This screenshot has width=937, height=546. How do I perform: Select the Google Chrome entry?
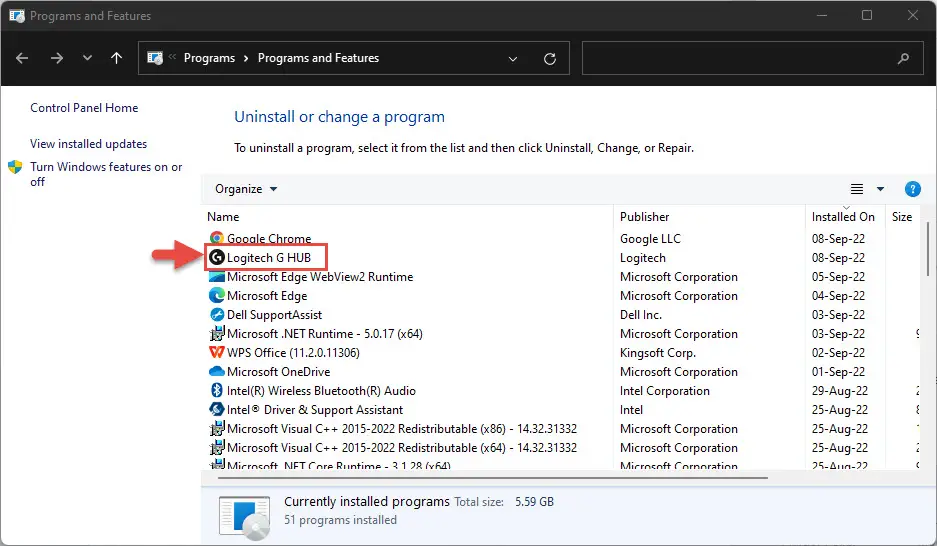(269, 239)
